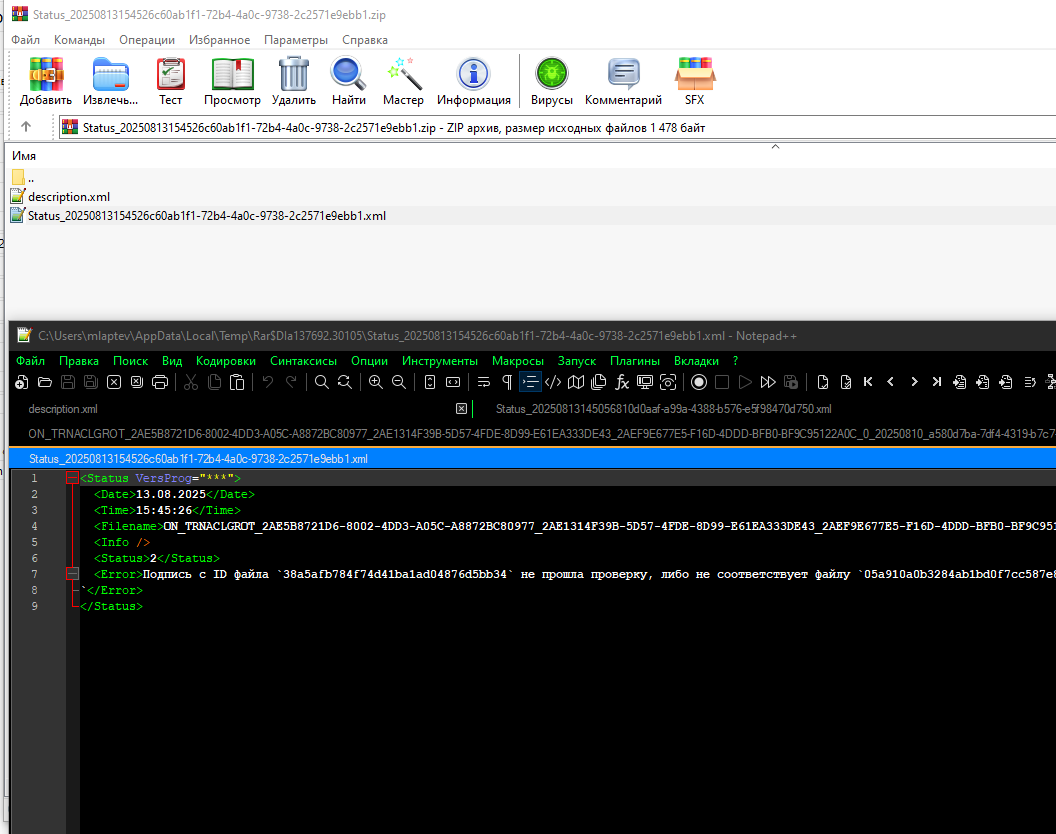Switch to the description.xml tab
The width and height of the screenshot is (1056, 834).
63,409
